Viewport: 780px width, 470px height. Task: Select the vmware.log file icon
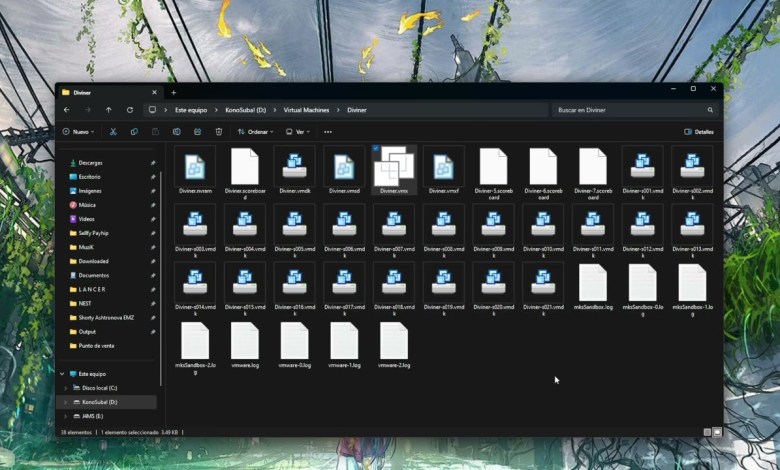click(245, 341)
